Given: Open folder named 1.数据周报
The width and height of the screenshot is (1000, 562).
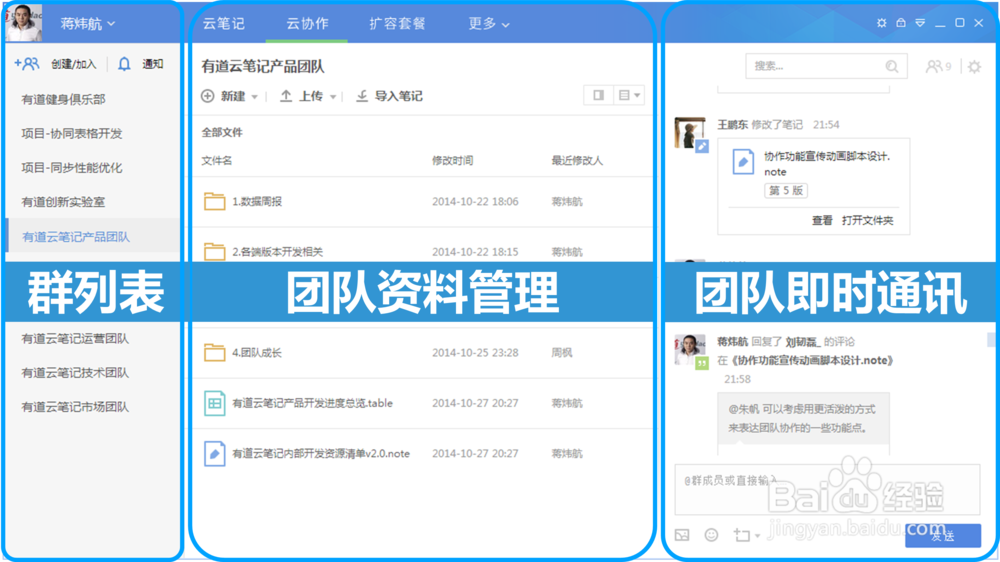Looking at the screenshot, I should (257, 202).
